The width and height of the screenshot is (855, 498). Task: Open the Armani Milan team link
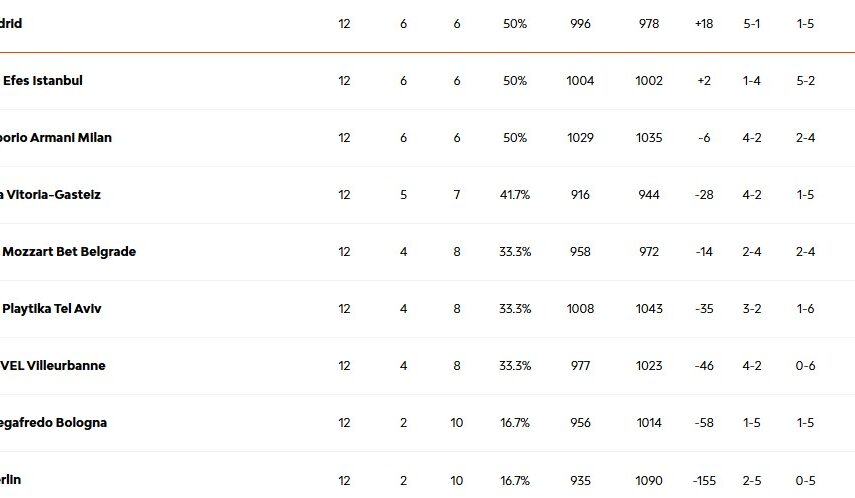(x=56, y=138)
